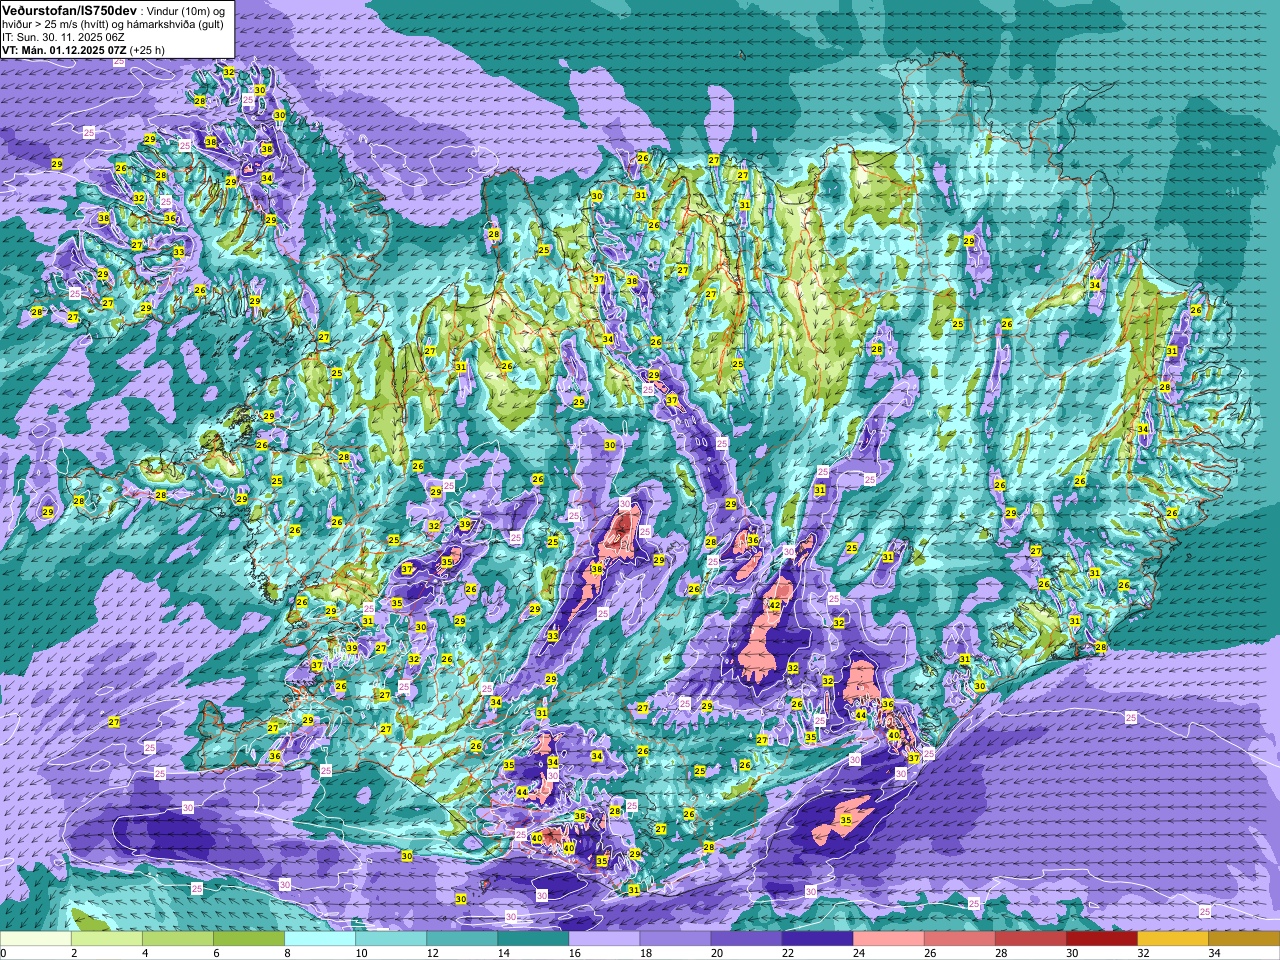Click the legend scale value 34
Viewport: 1280px width, 960px height.
point(1214,953)
